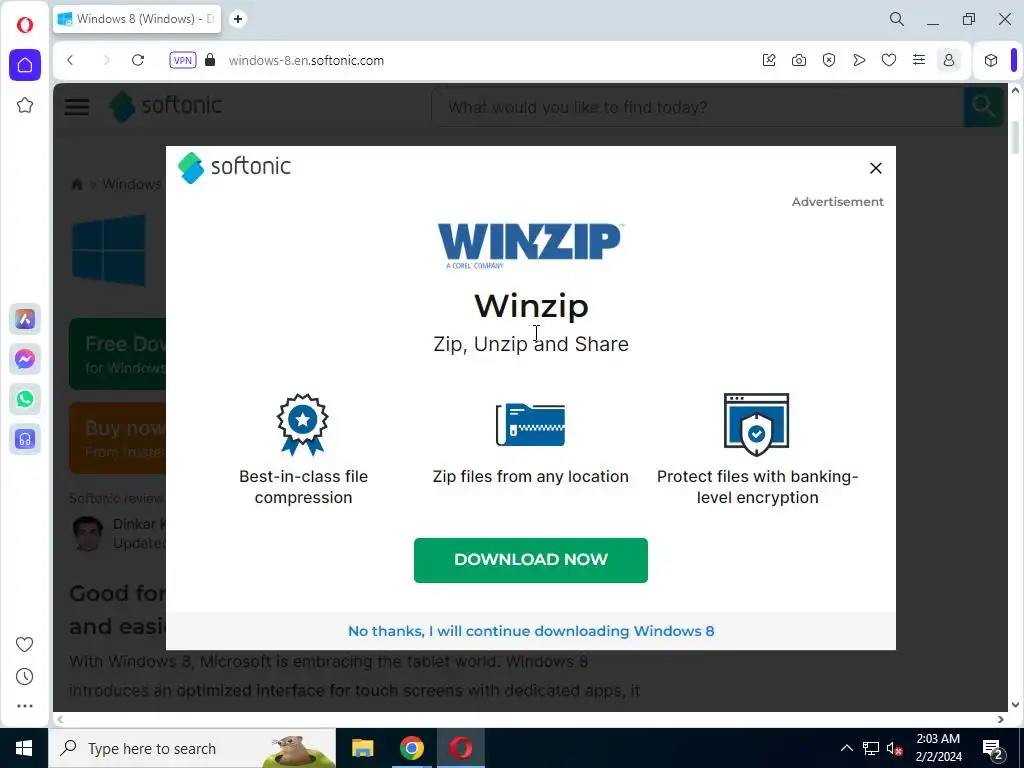The height and width of the screenshot is (768, 1024).
Task: Take a snapshot with the camera icon
Action: pyautogui.click(x=799, y=60)
